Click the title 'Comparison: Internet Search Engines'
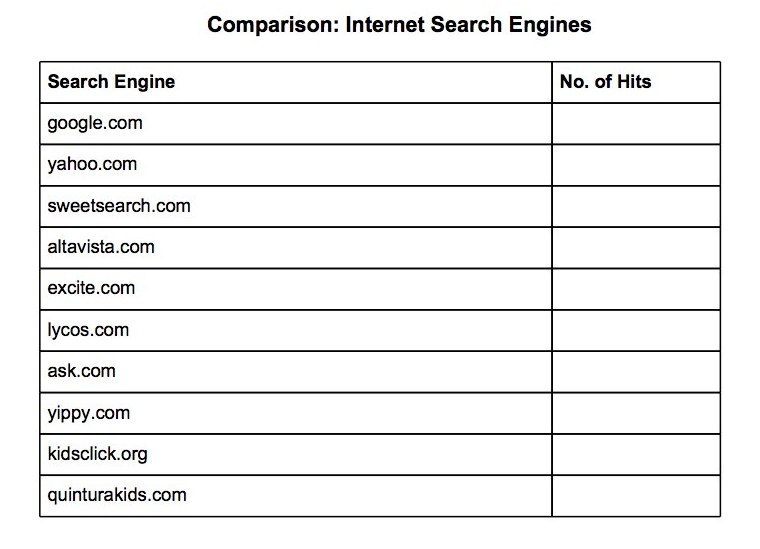Screen dimensions: 760x549 pos(398,23)
